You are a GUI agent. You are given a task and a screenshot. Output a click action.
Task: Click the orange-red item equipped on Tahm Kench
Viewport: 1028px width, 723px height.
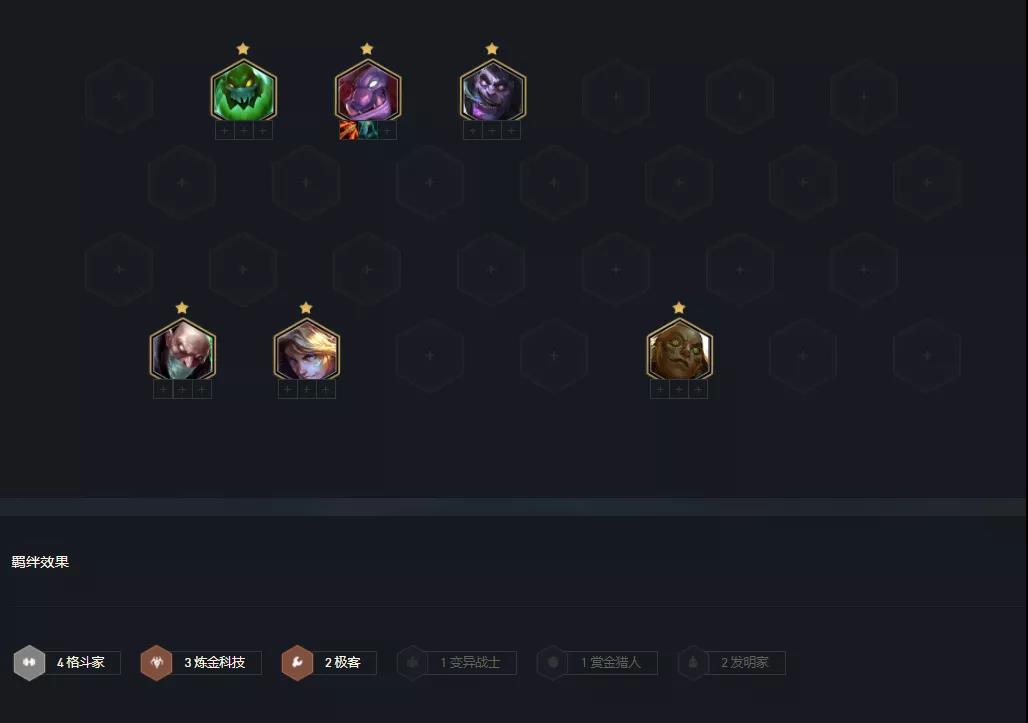(x=349, y=130)
